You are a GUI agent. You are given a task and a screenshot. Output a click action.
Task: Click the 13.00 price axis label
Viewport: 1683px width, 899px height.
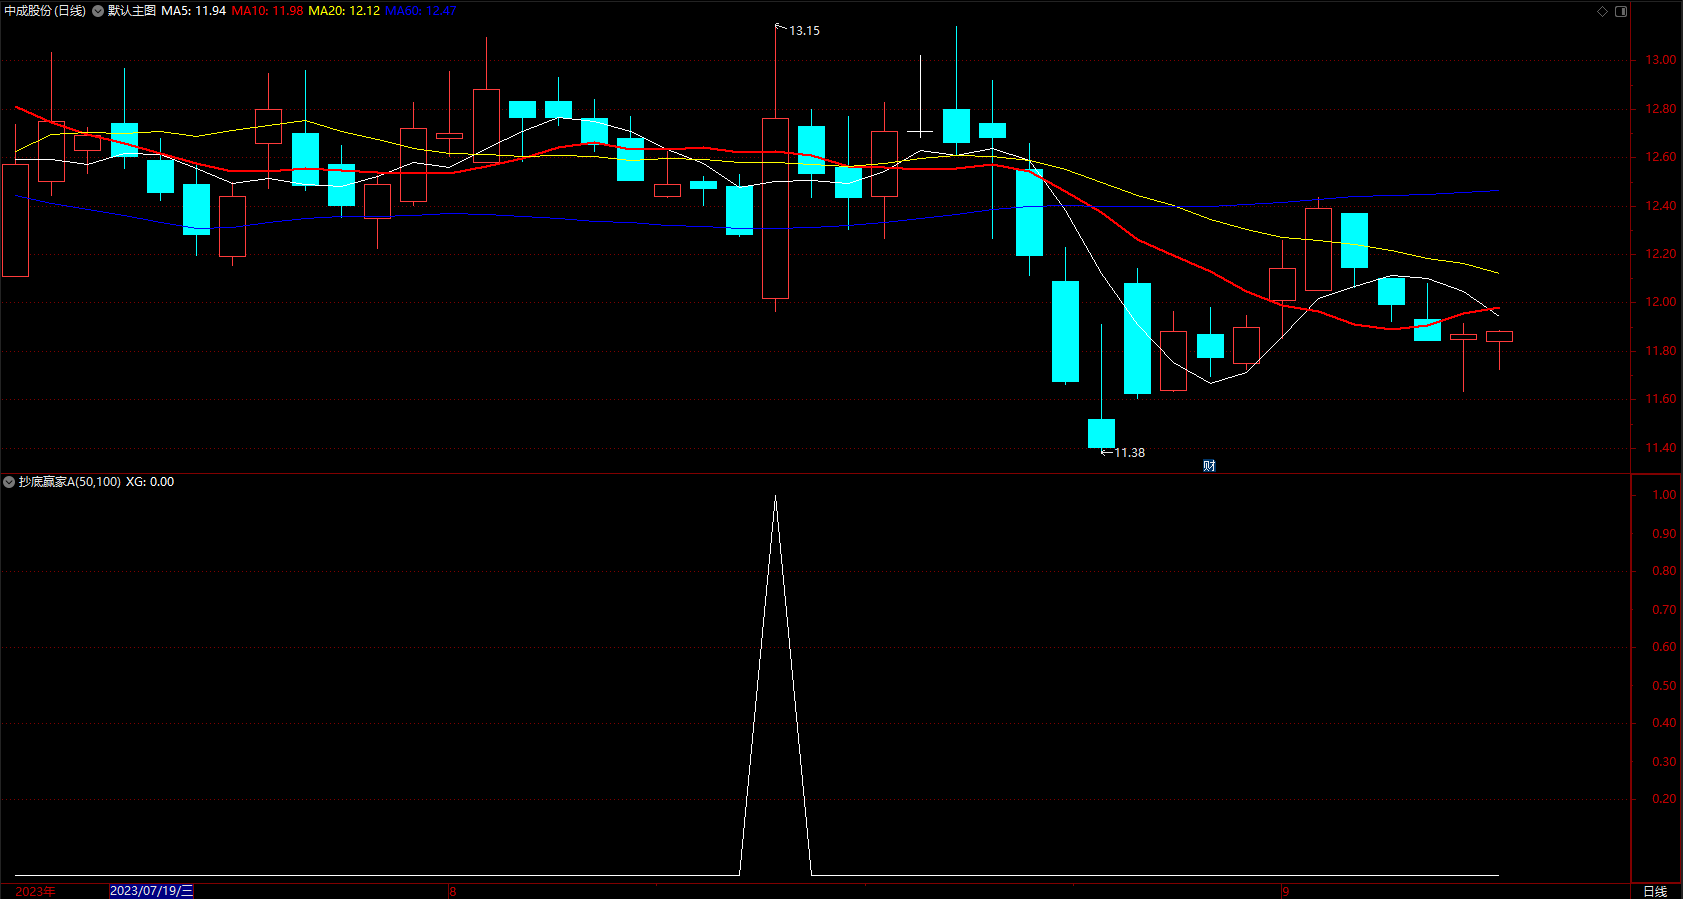coord(1660,60)
